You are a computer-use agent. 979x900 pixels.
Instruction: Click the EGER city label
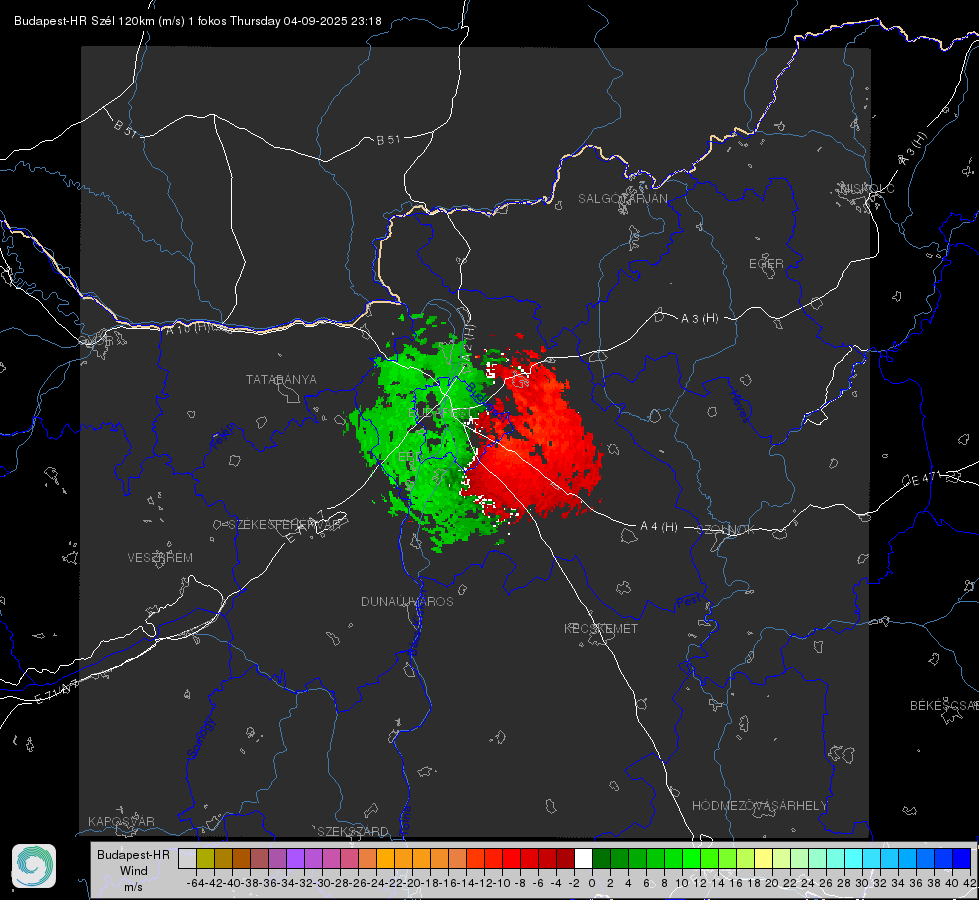[766, 264]
